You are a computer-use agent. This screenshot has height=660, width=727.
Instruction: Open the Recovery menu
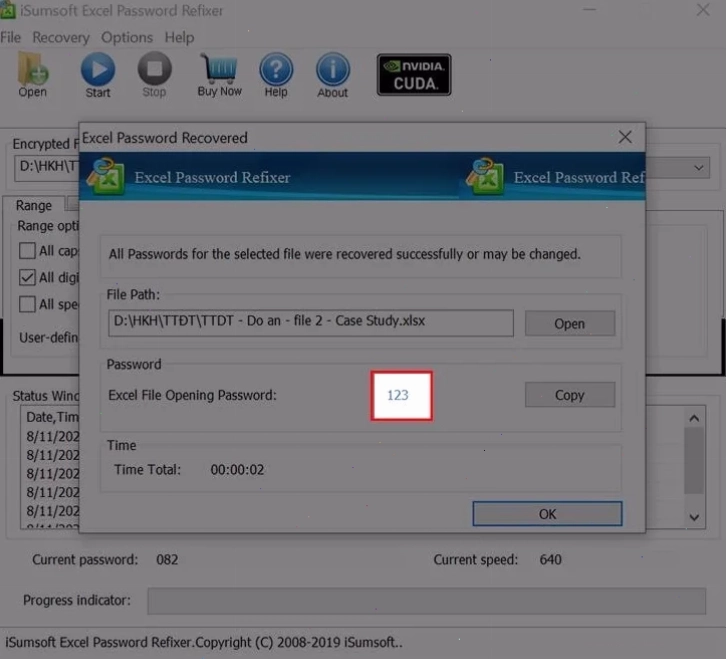61,38
